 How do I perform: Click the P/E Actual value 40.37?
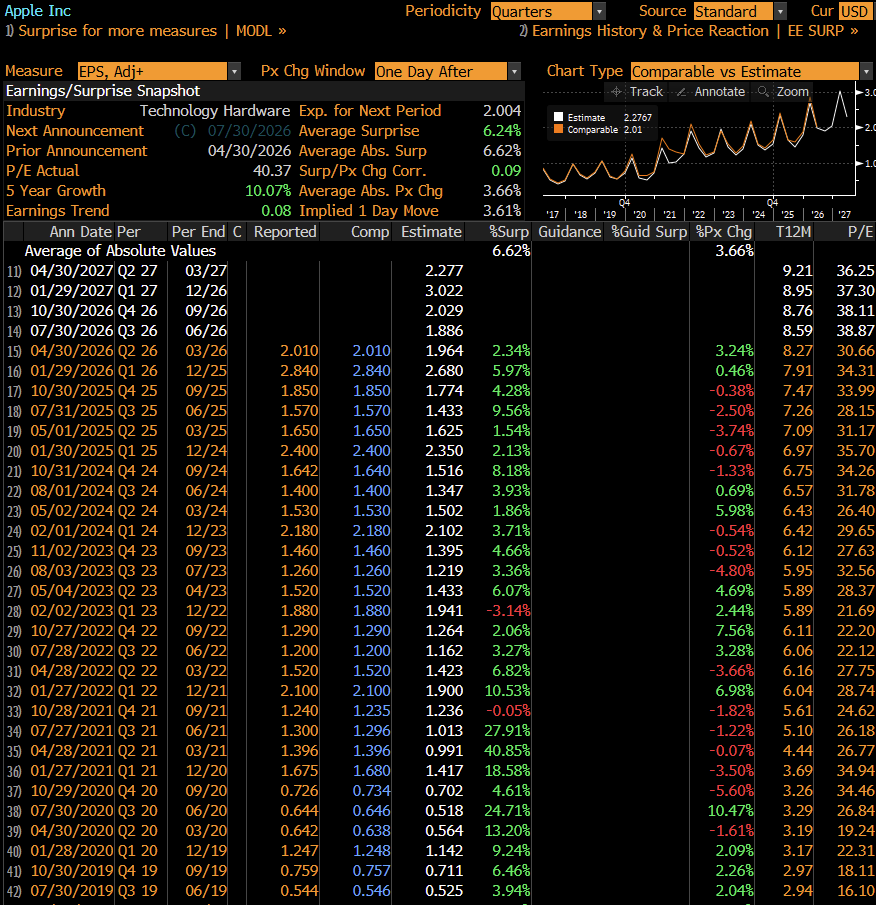pos(272,171)
